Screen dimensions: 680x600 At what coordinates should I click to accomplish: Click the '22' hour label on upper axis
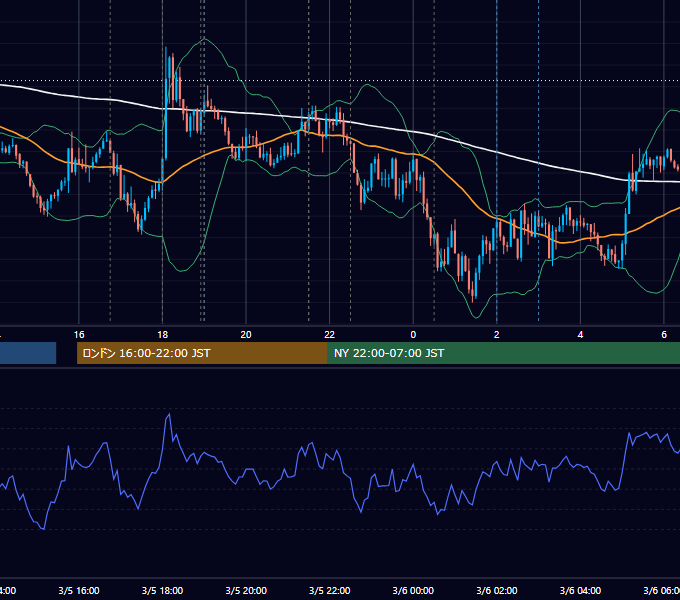330,335
